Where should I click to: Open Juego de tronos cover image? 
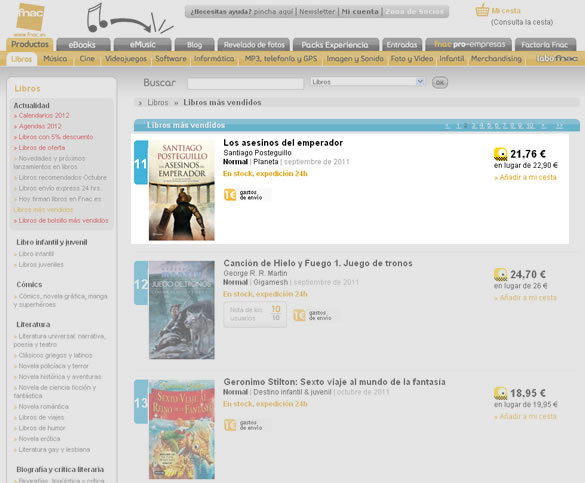[x=182, y=310]
